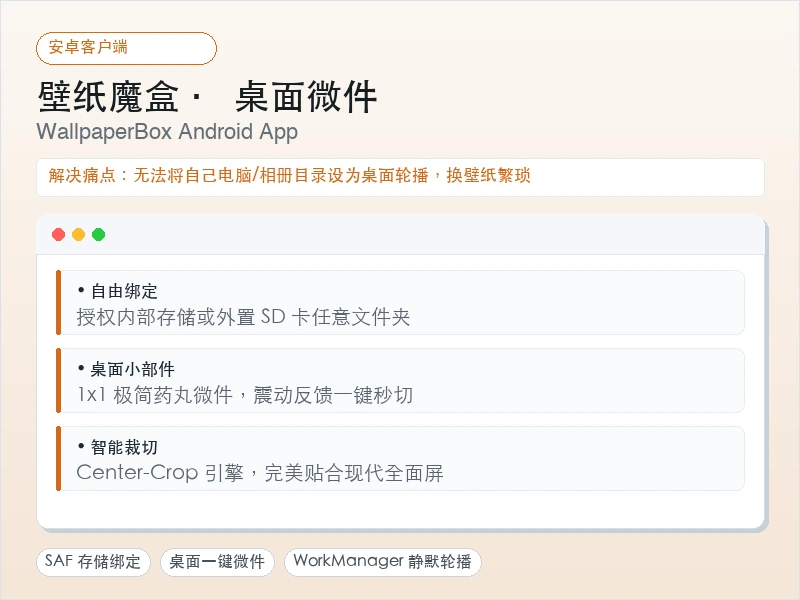Click the orange bar beside 桌面小部件
Viewport: 800px width, 600px height.
pos(59,381)
